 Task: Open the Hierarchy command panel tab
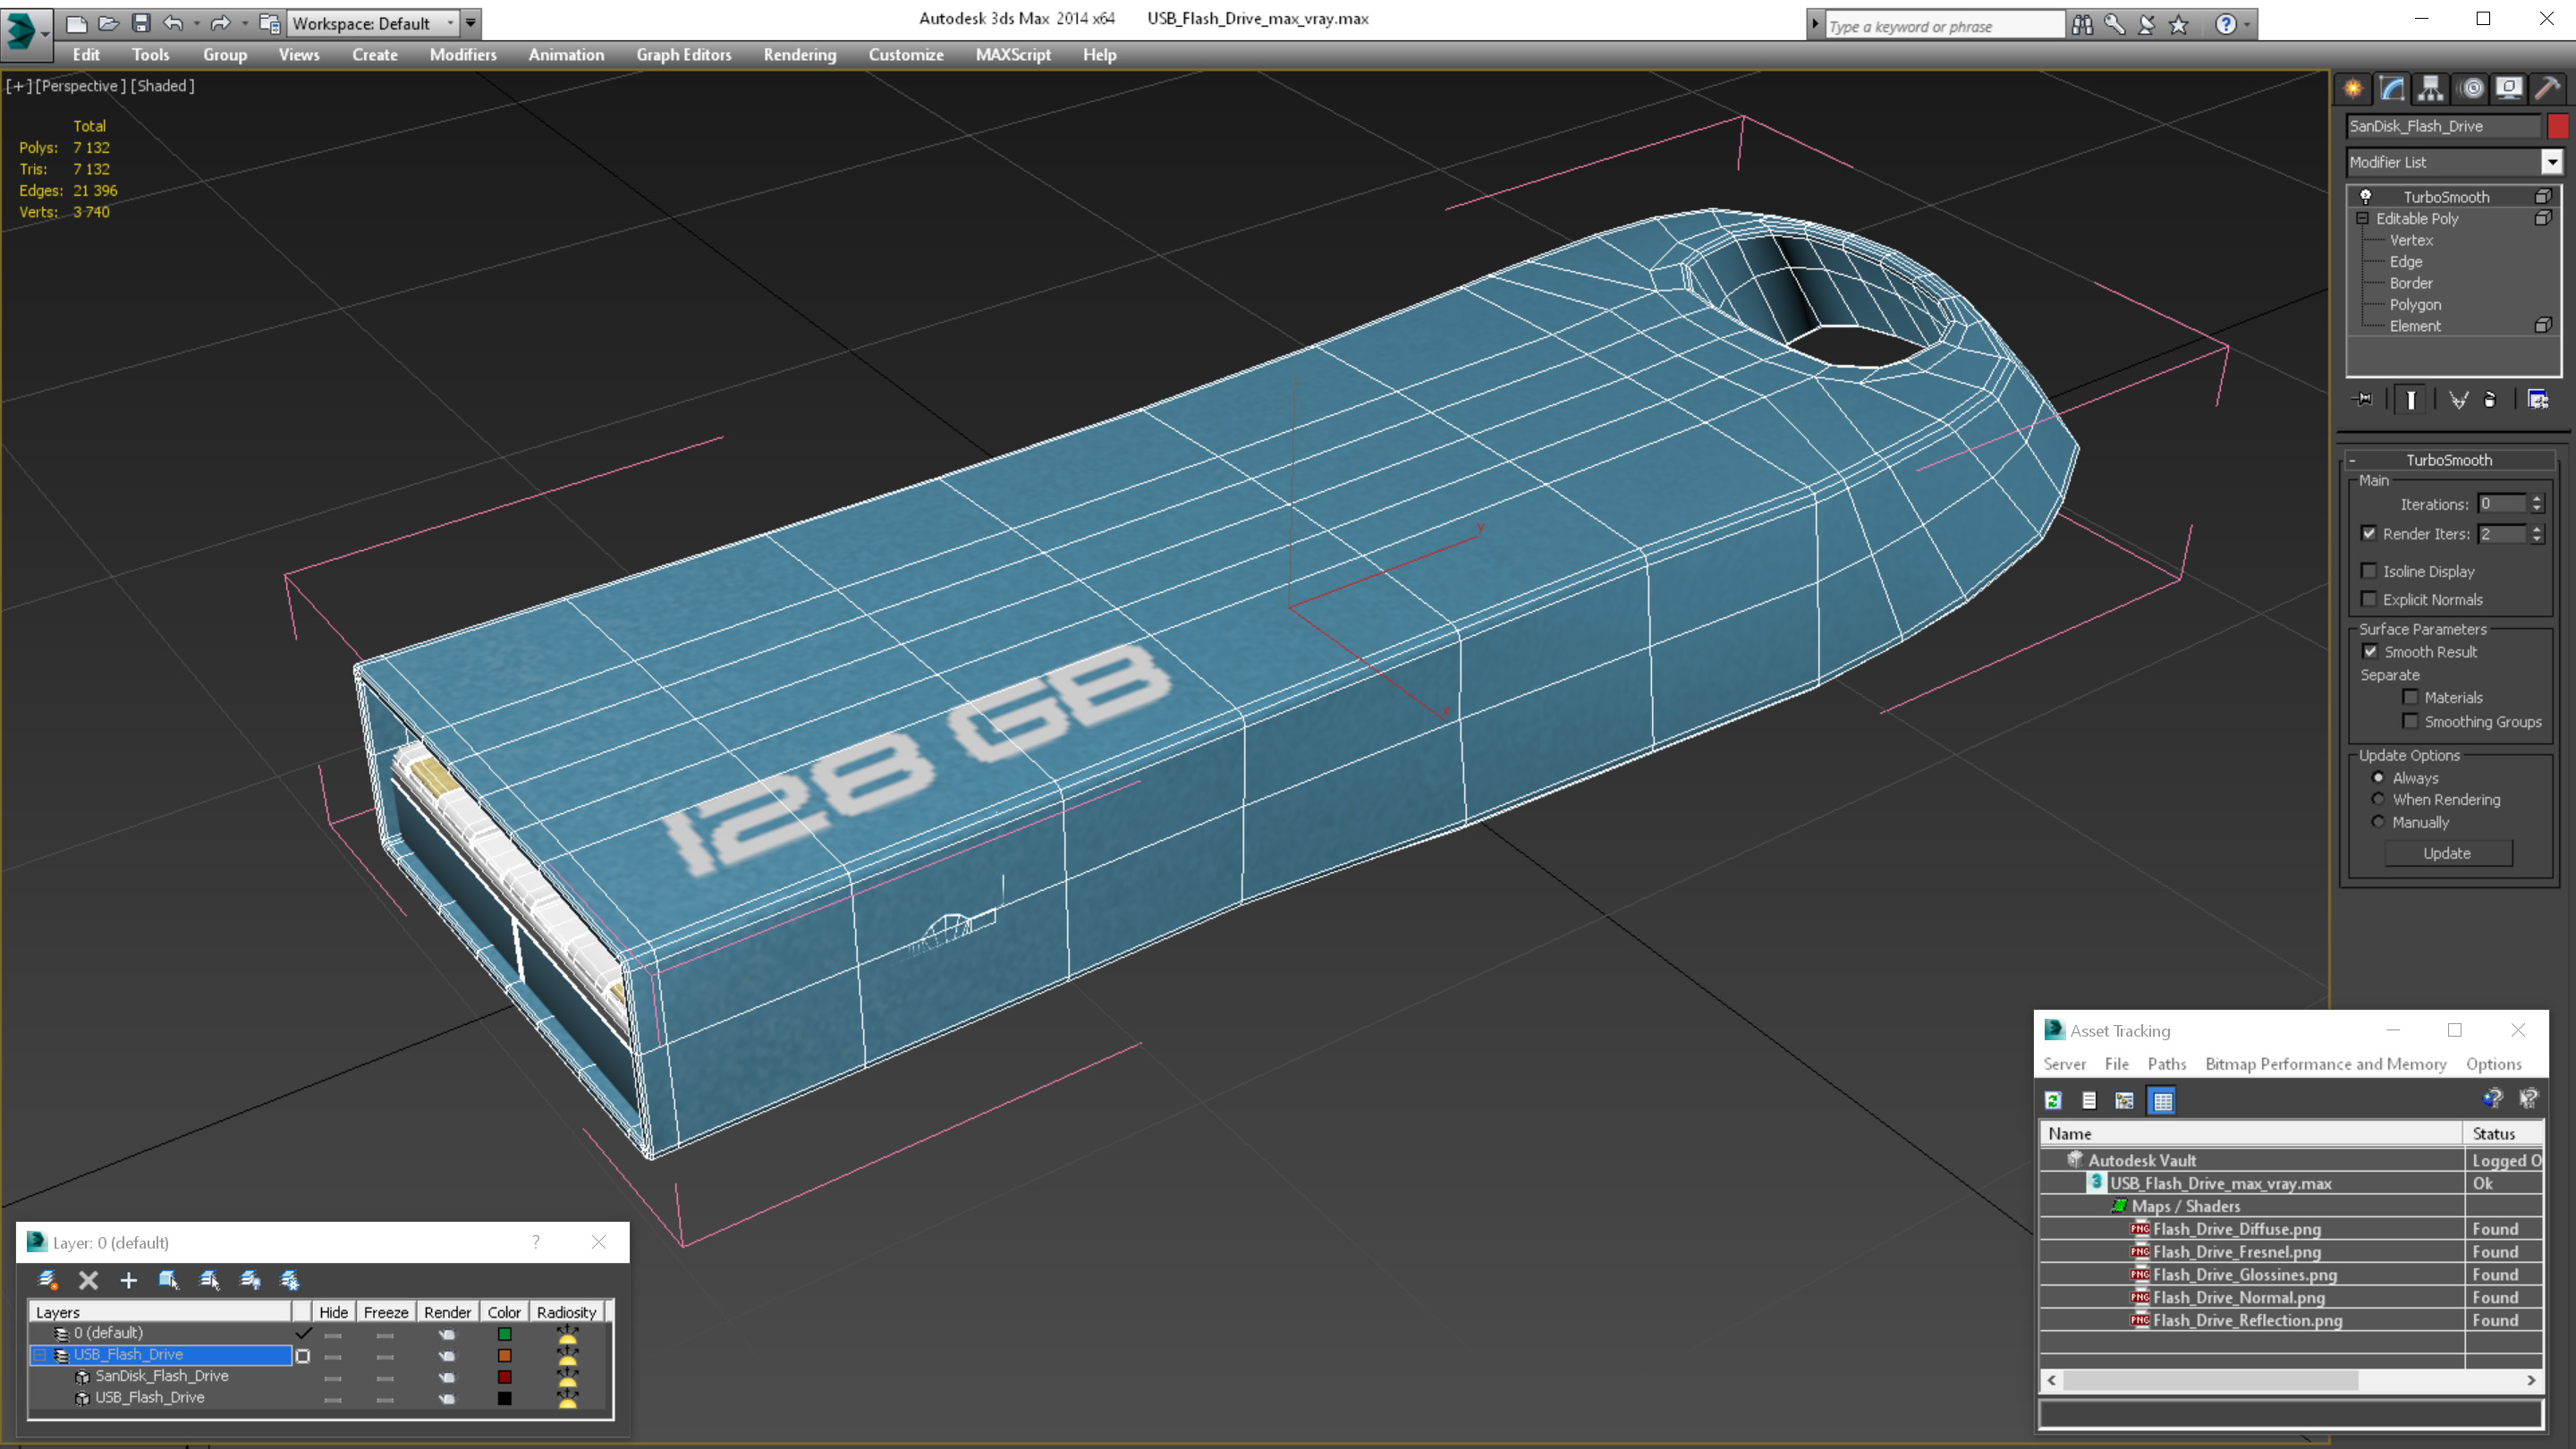pyautogui.click(x=2430, y=89)
